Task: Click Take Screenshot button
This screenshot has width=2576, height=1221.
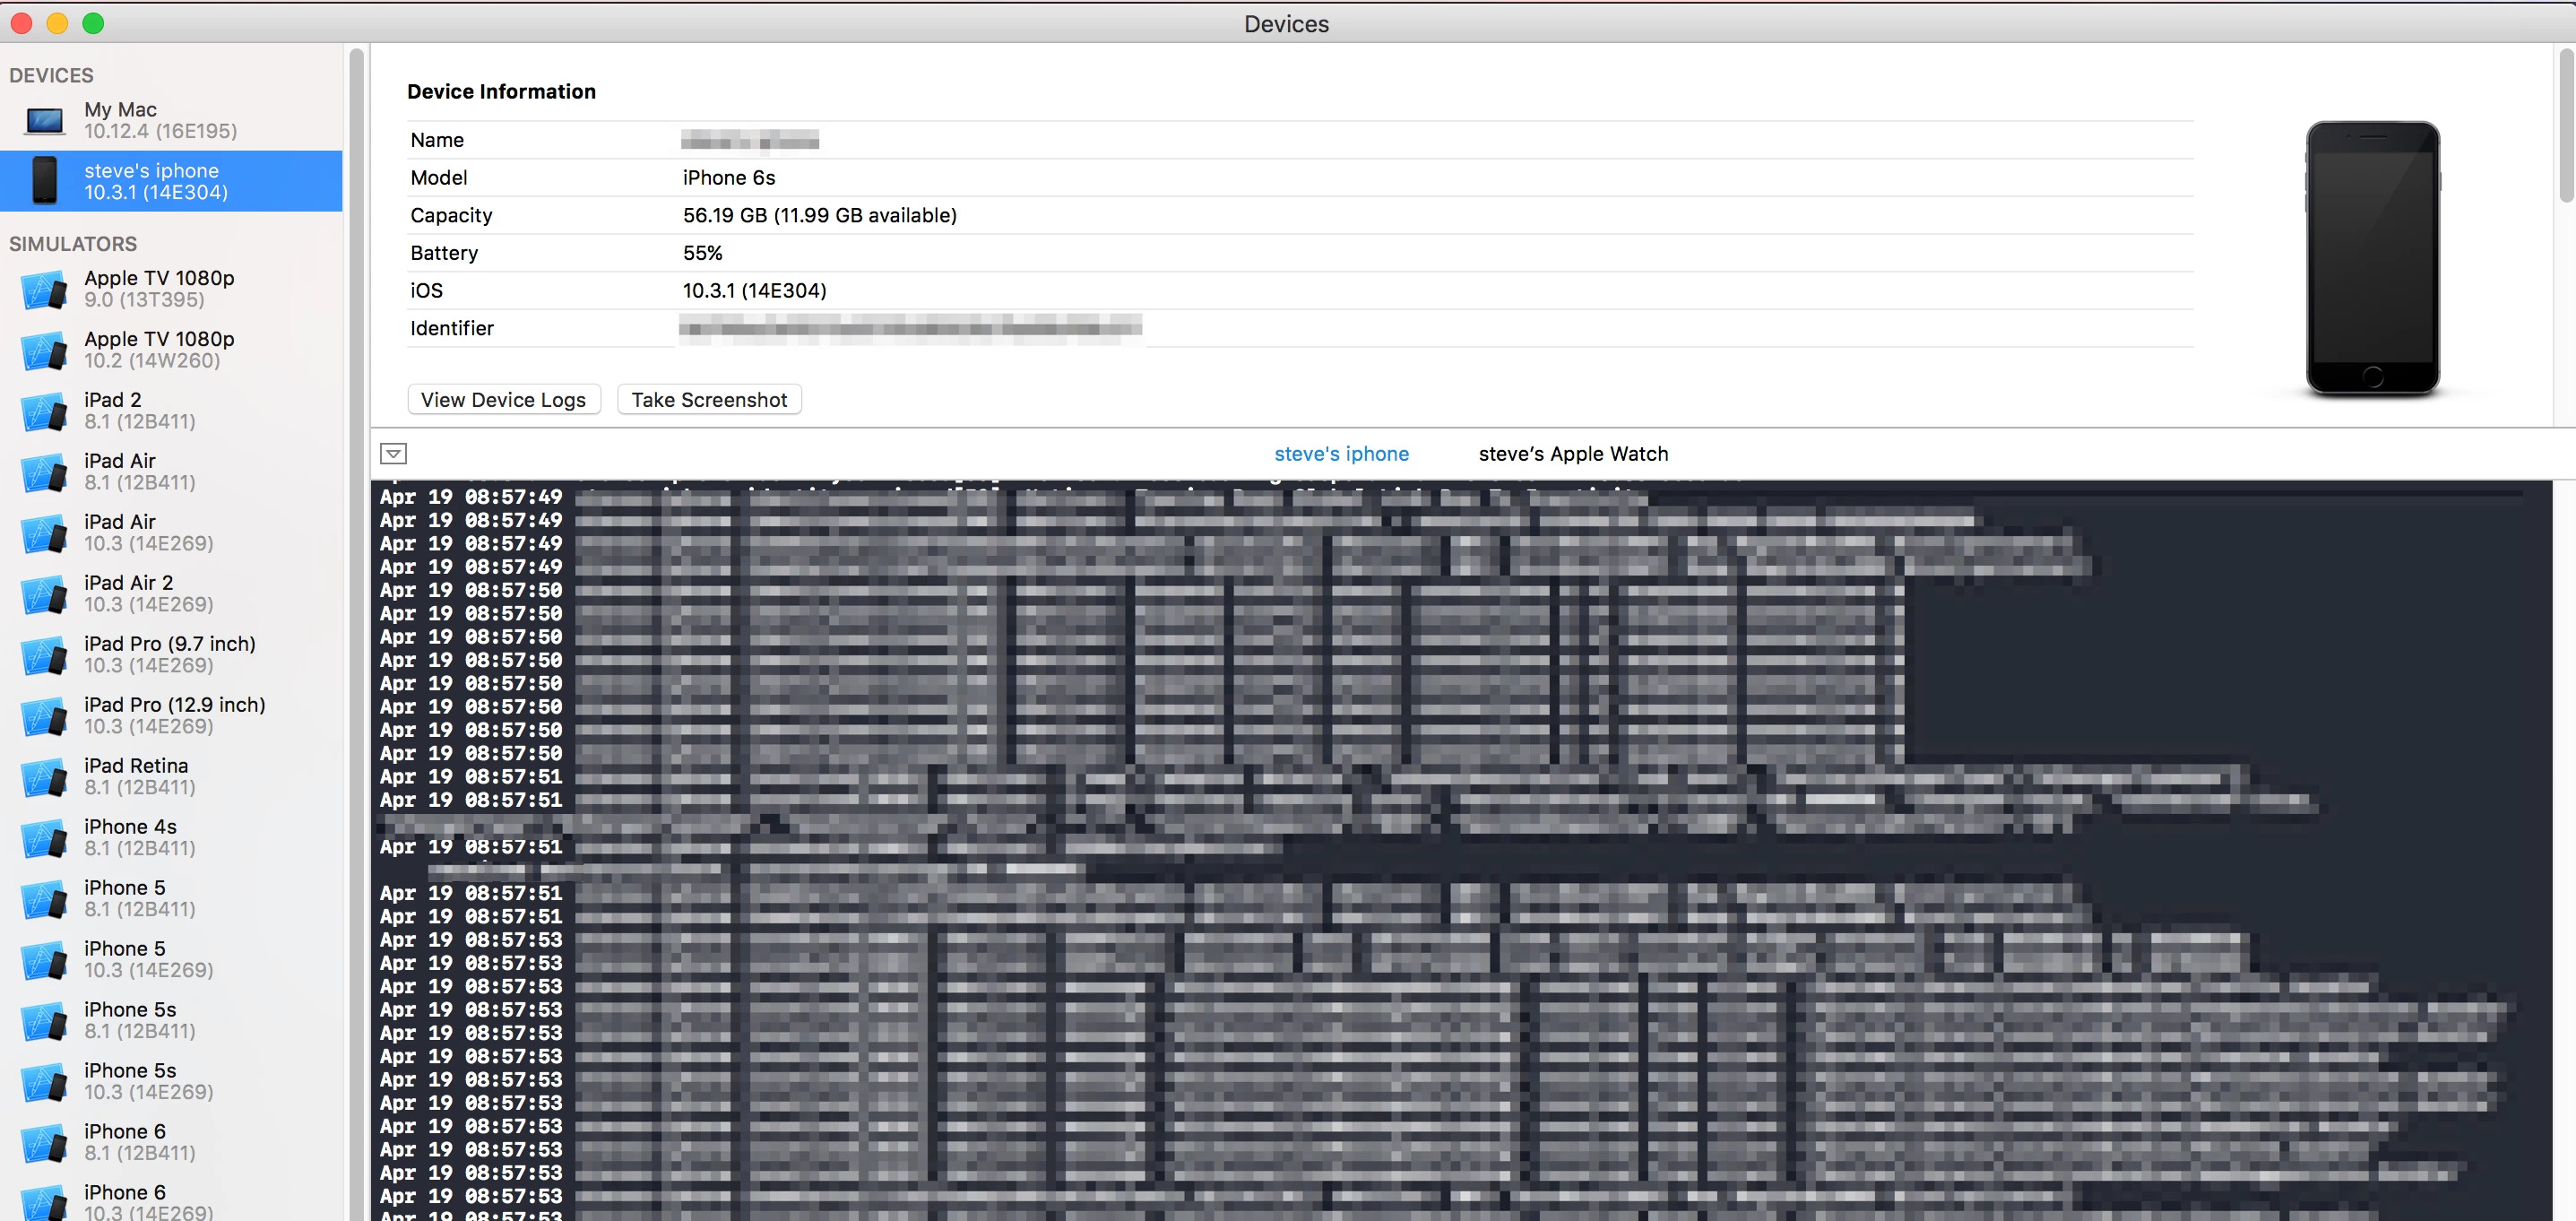Action: click(x=708, y=400)
